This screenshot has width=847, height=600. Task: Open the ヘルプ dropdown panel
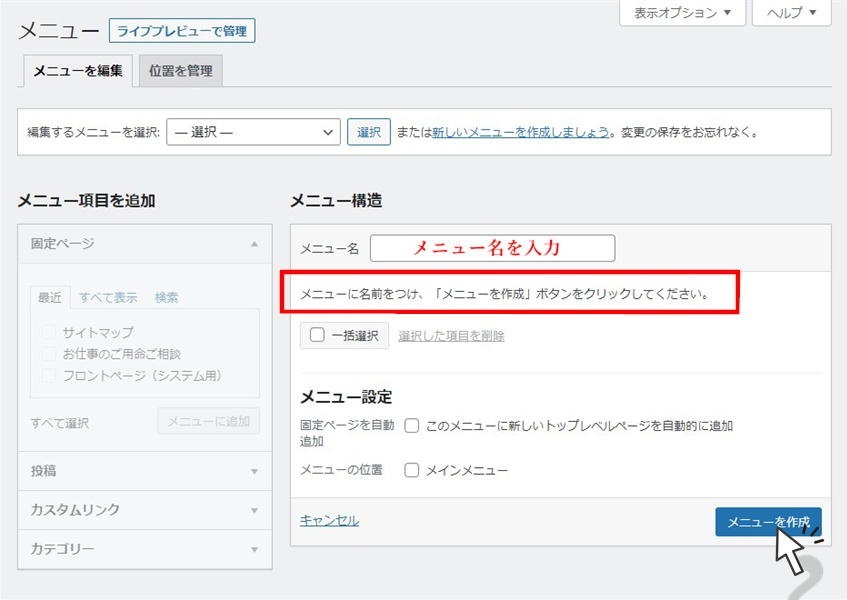pyautogui.click(x=791, y=13)
